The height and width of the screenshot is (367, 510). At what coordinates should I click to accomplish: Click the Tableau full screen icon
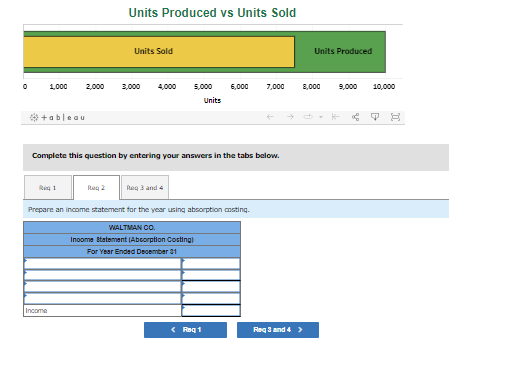395,117
